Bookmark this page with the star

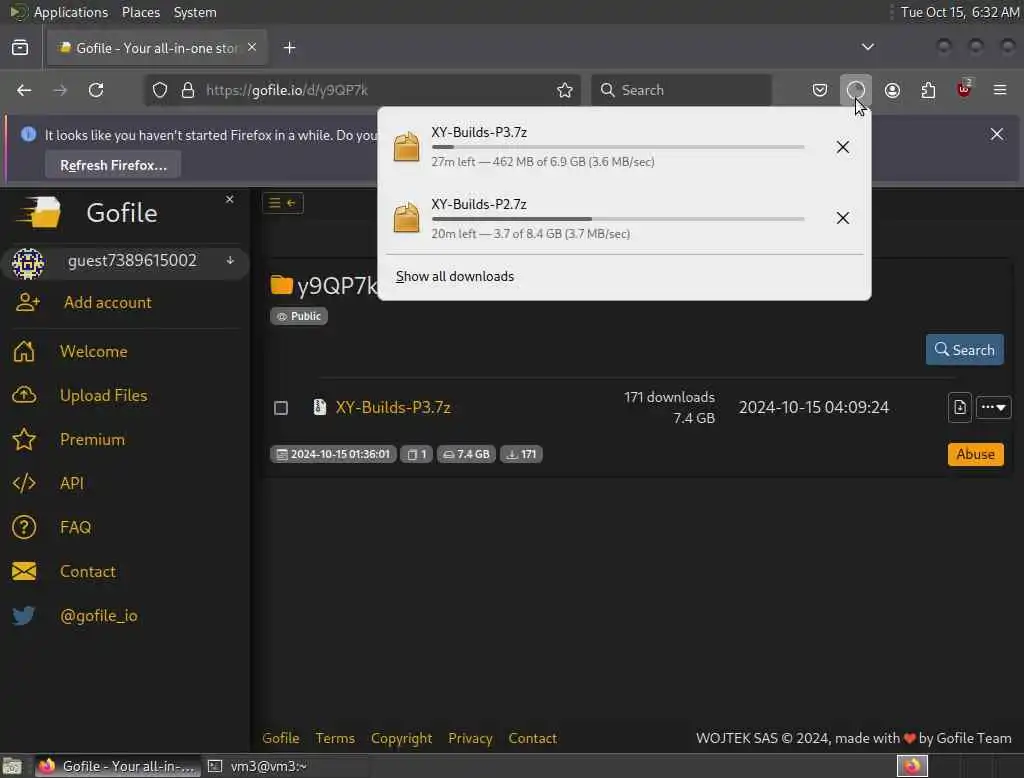tap(565, 90)
